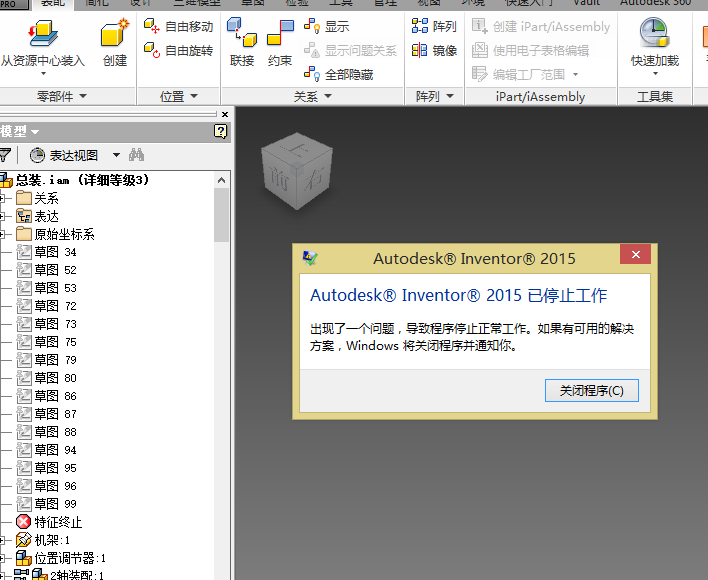Click the ViewCube 前 face
Image resolution: width=708 pixels, height=580 pixels.
279,177
